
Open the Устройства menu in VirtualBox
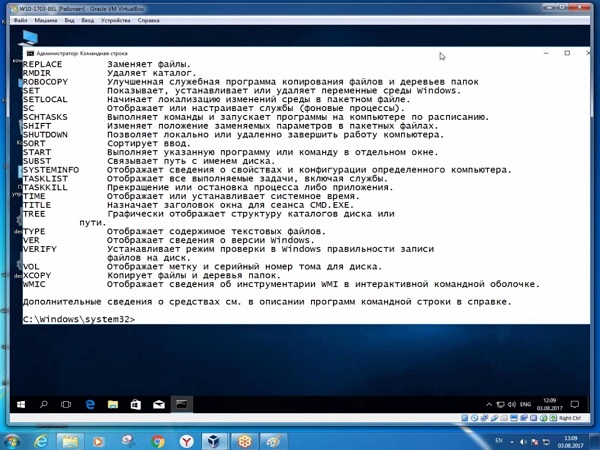[x=115, y=20]
